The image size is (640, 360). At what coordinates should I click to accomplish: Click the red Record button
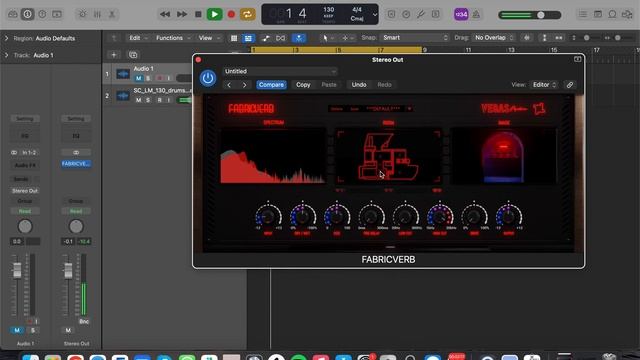pyautogui.click(x=231, y=14)
